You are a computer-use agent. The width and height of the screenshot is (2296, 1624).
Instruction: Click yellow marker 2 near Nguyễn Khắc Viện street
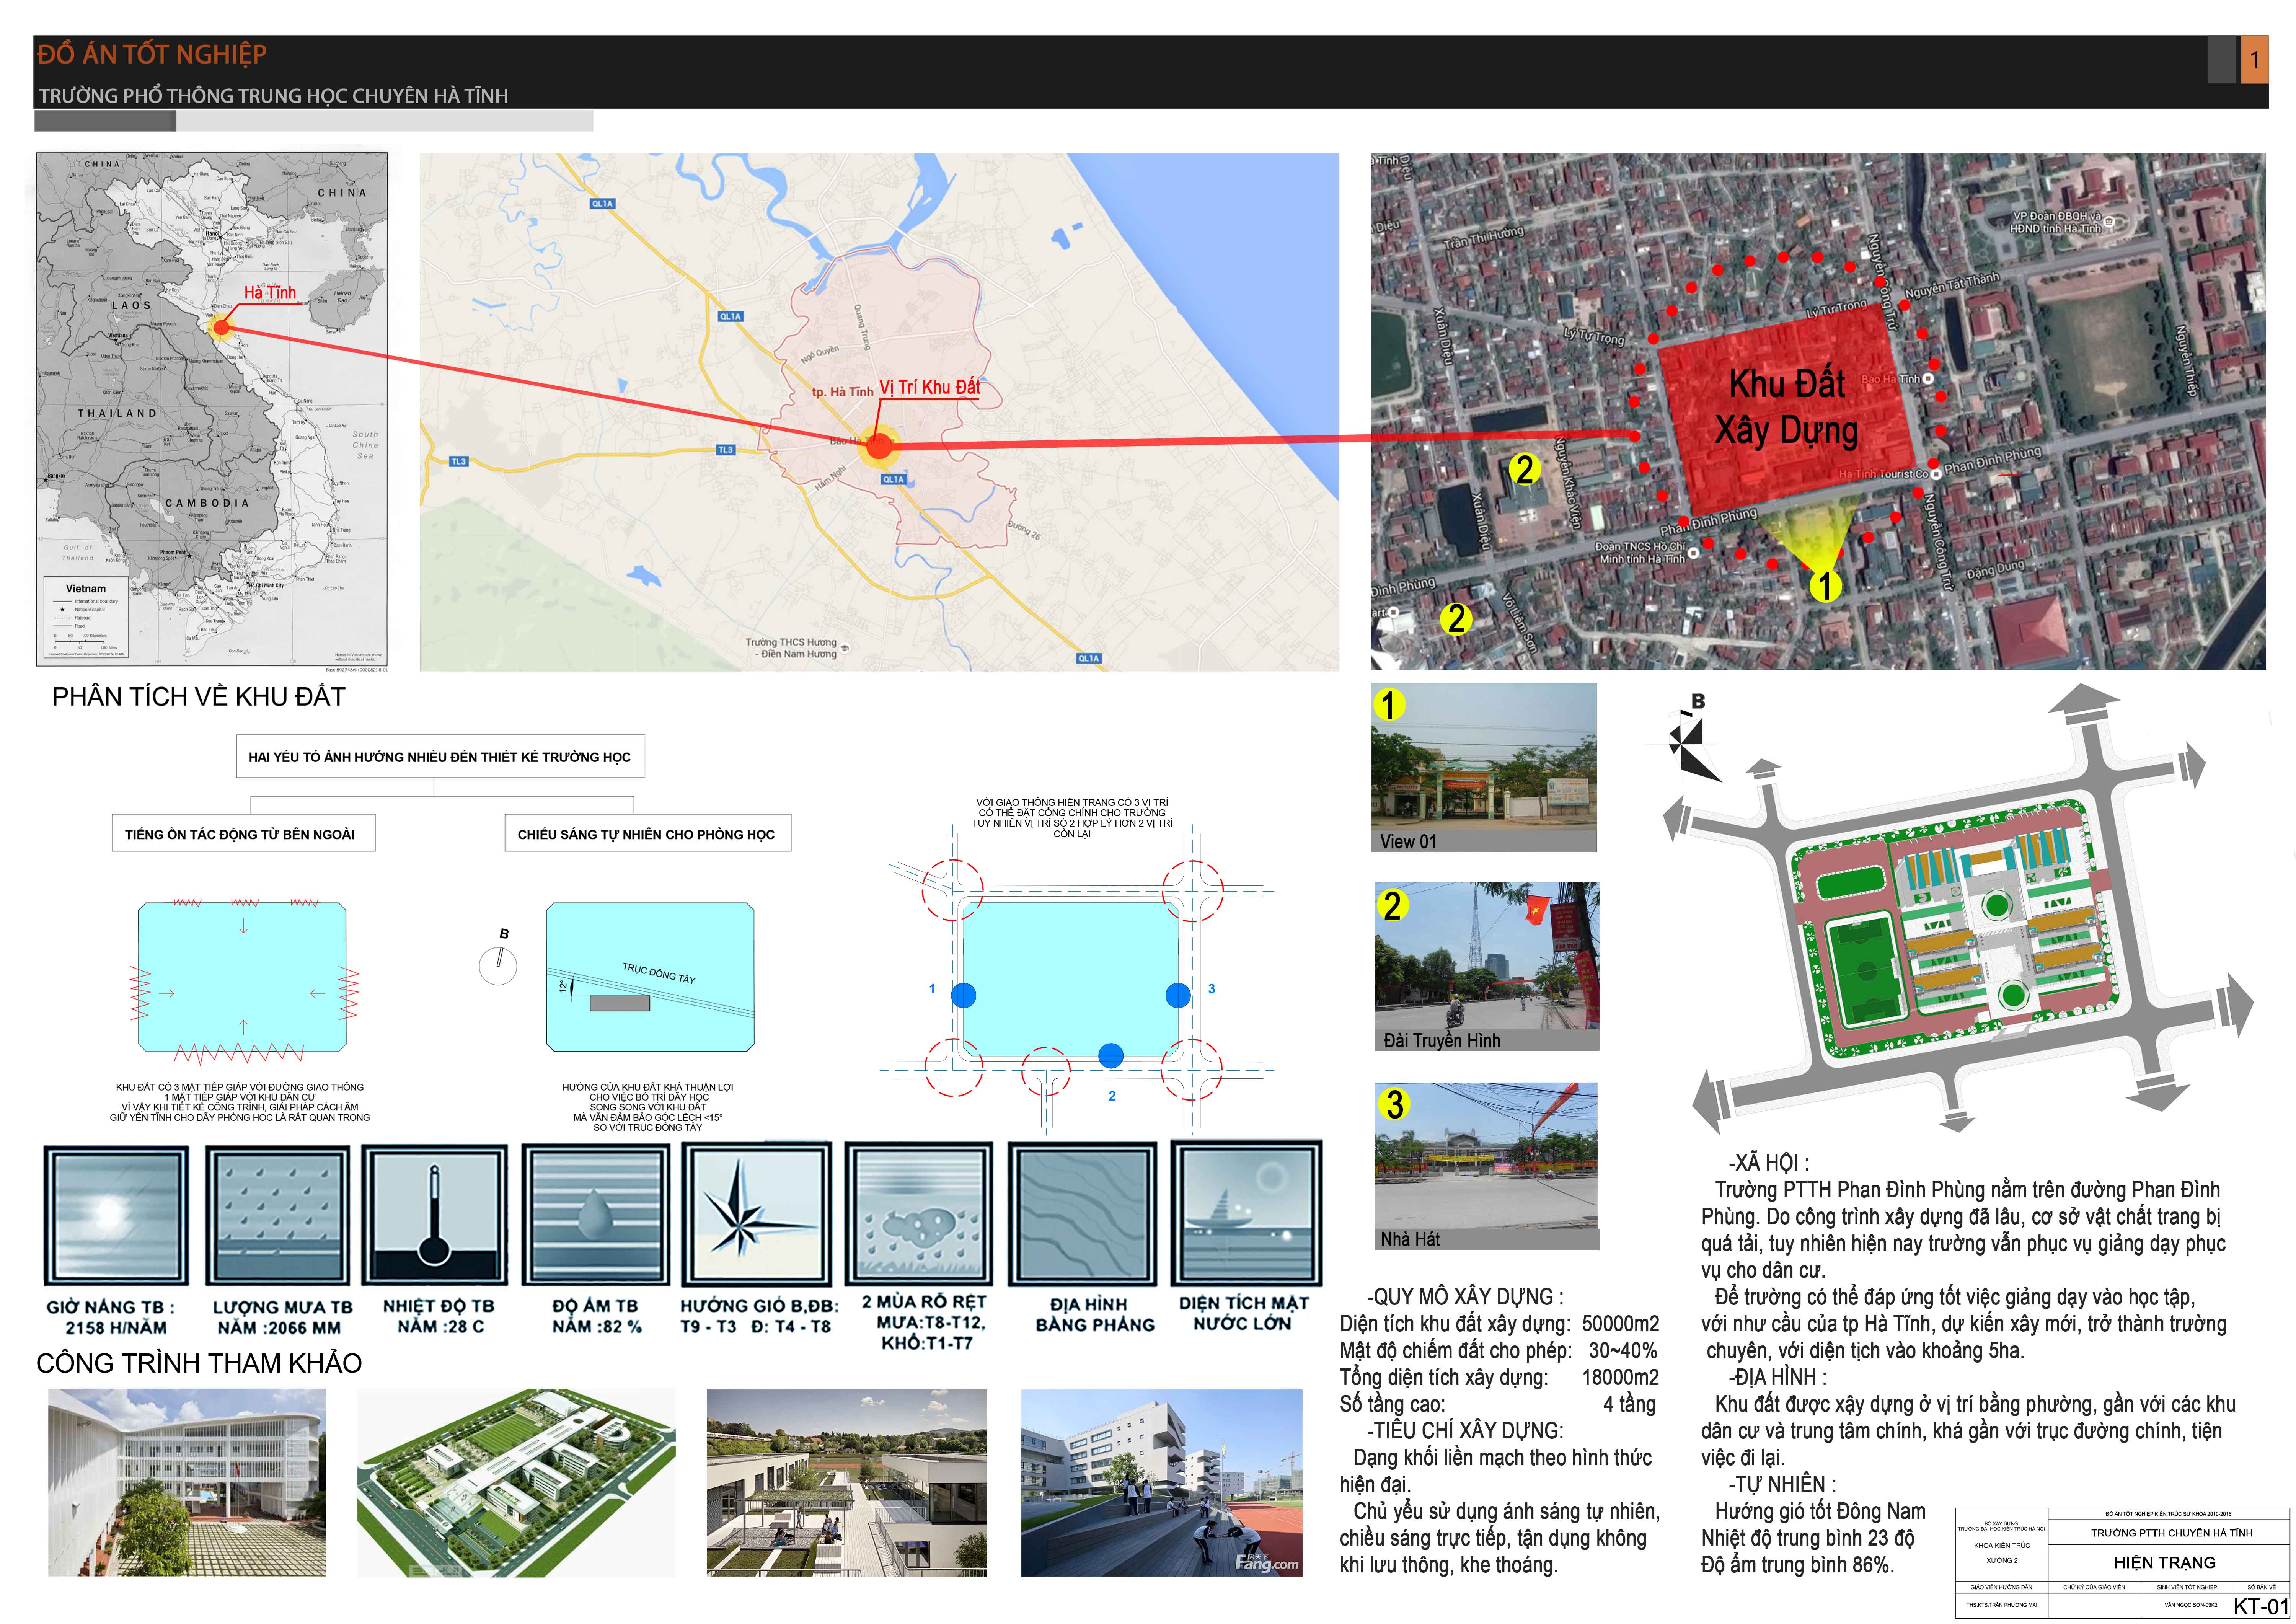[1524, 469]
